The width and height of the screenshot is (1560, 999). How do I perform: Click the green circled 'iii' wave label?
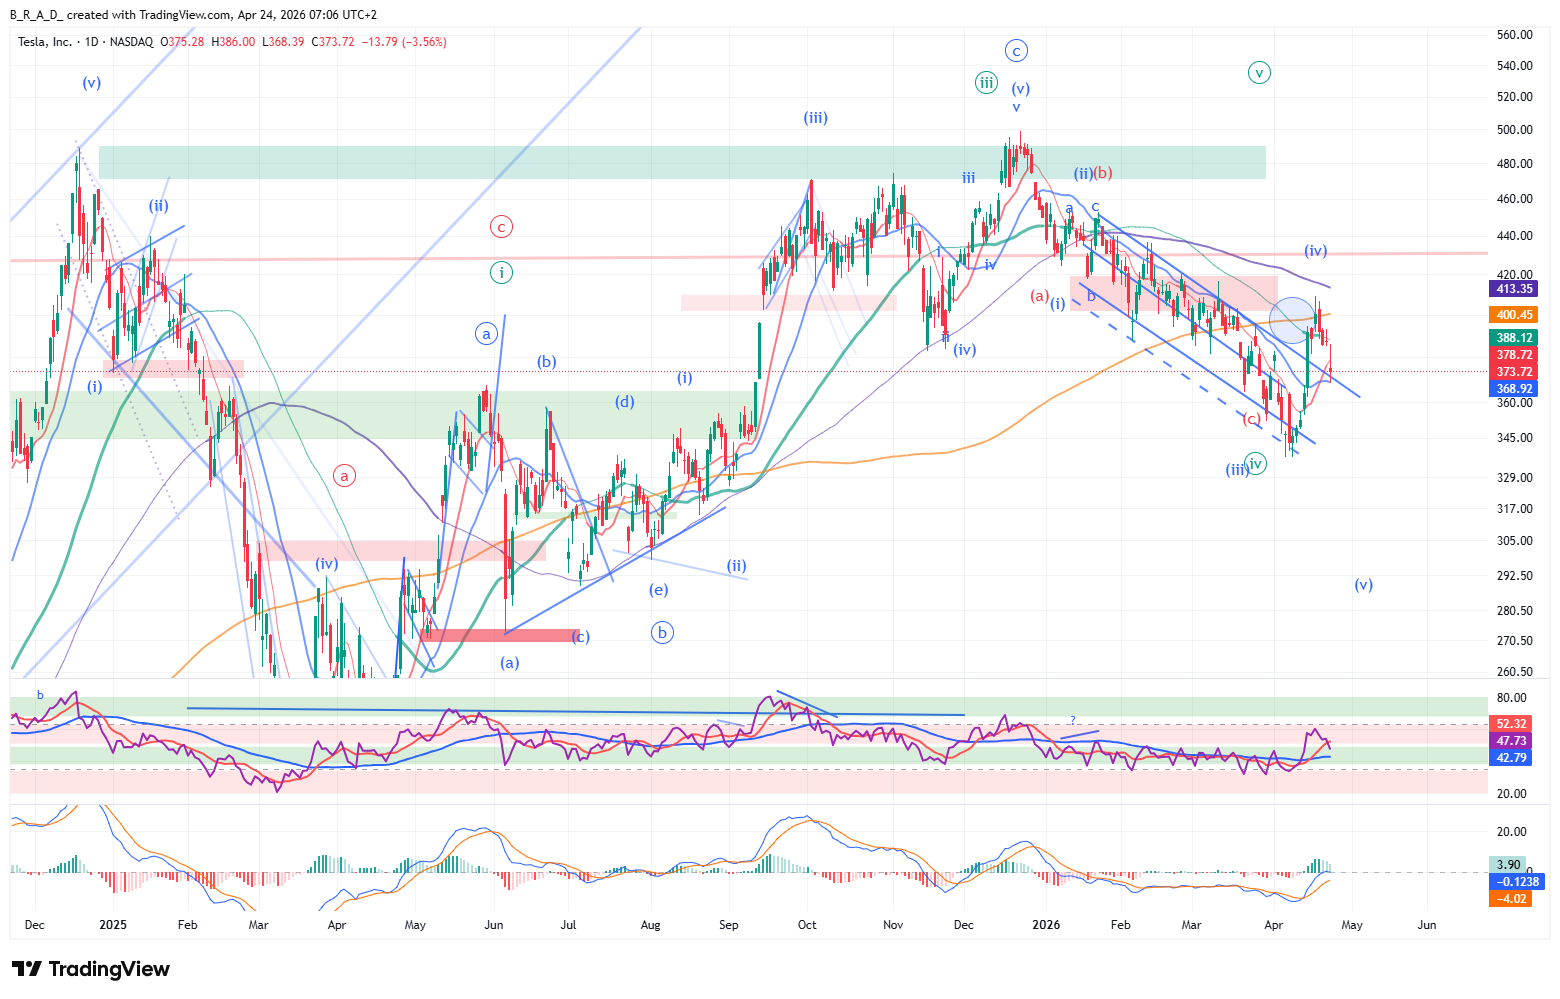[x=987, y=83]
